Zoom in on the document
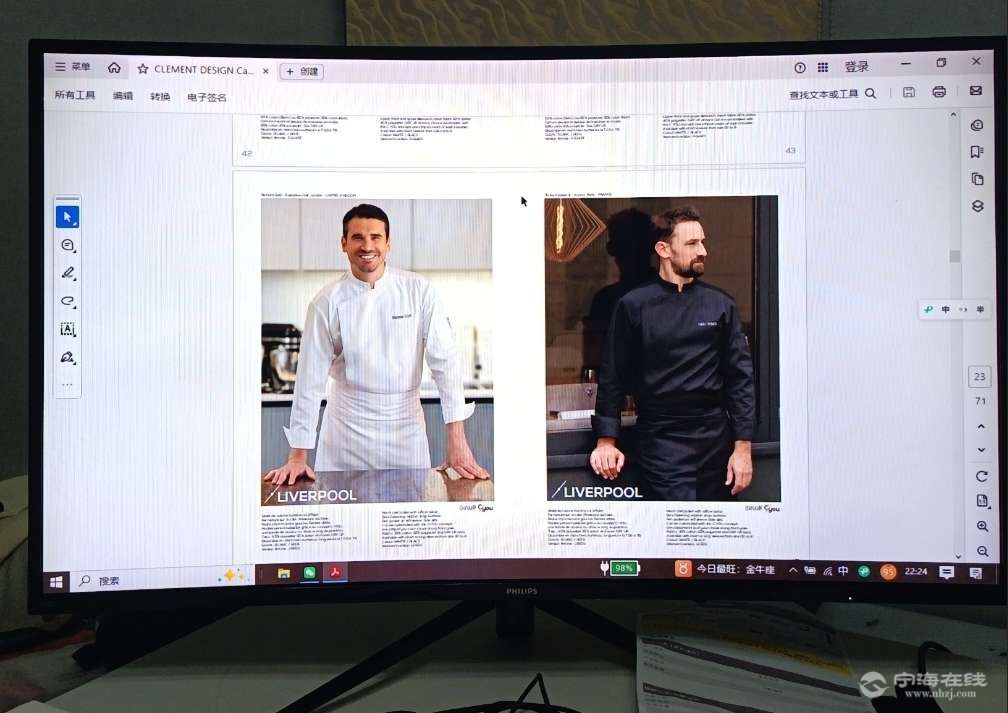Screen dimensions: 1008x713 point(983,527)
